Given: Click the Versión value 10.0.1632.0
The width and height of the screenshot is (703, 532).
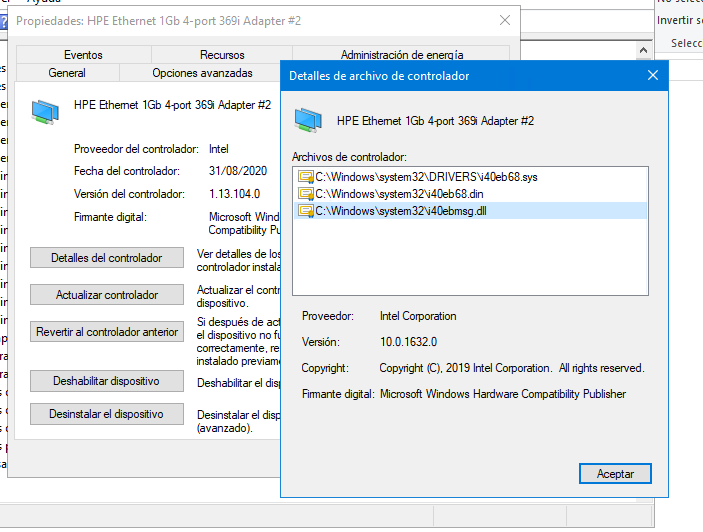Looking at the screenshot, I should pyautogui.click(x=408, y=342).
